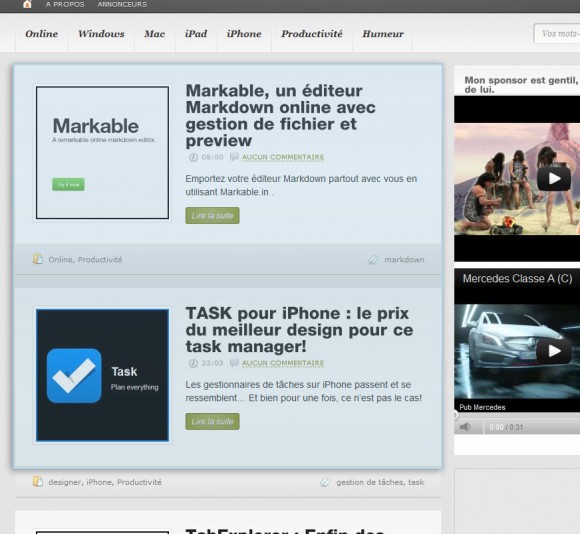Click comment bubble icon of Markable post
The image size is (580, 534).
(234, 157)
